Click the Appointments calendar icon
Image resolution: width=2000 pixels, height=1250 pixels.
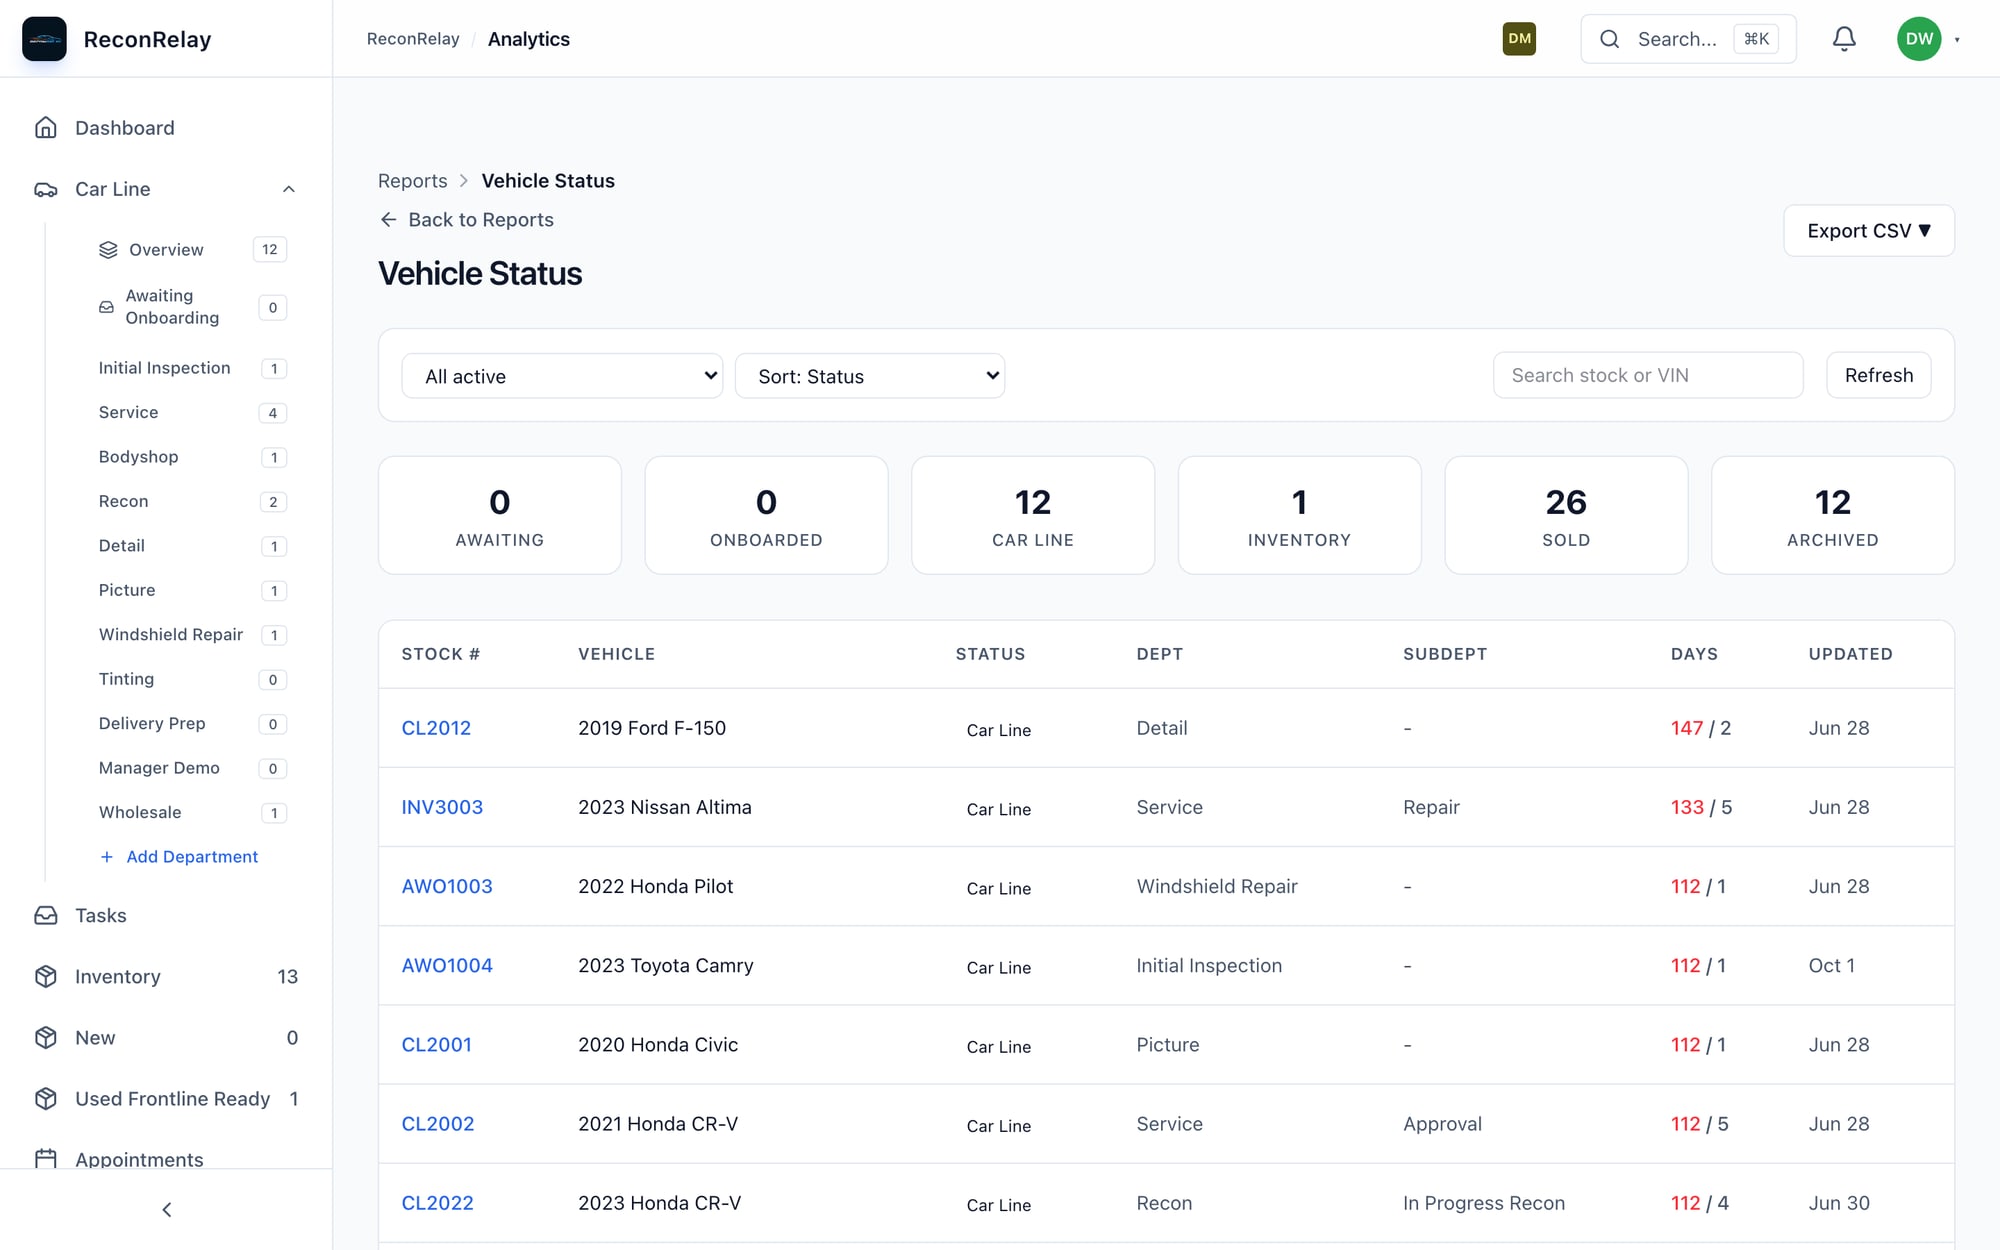(x=46, y=1158)
